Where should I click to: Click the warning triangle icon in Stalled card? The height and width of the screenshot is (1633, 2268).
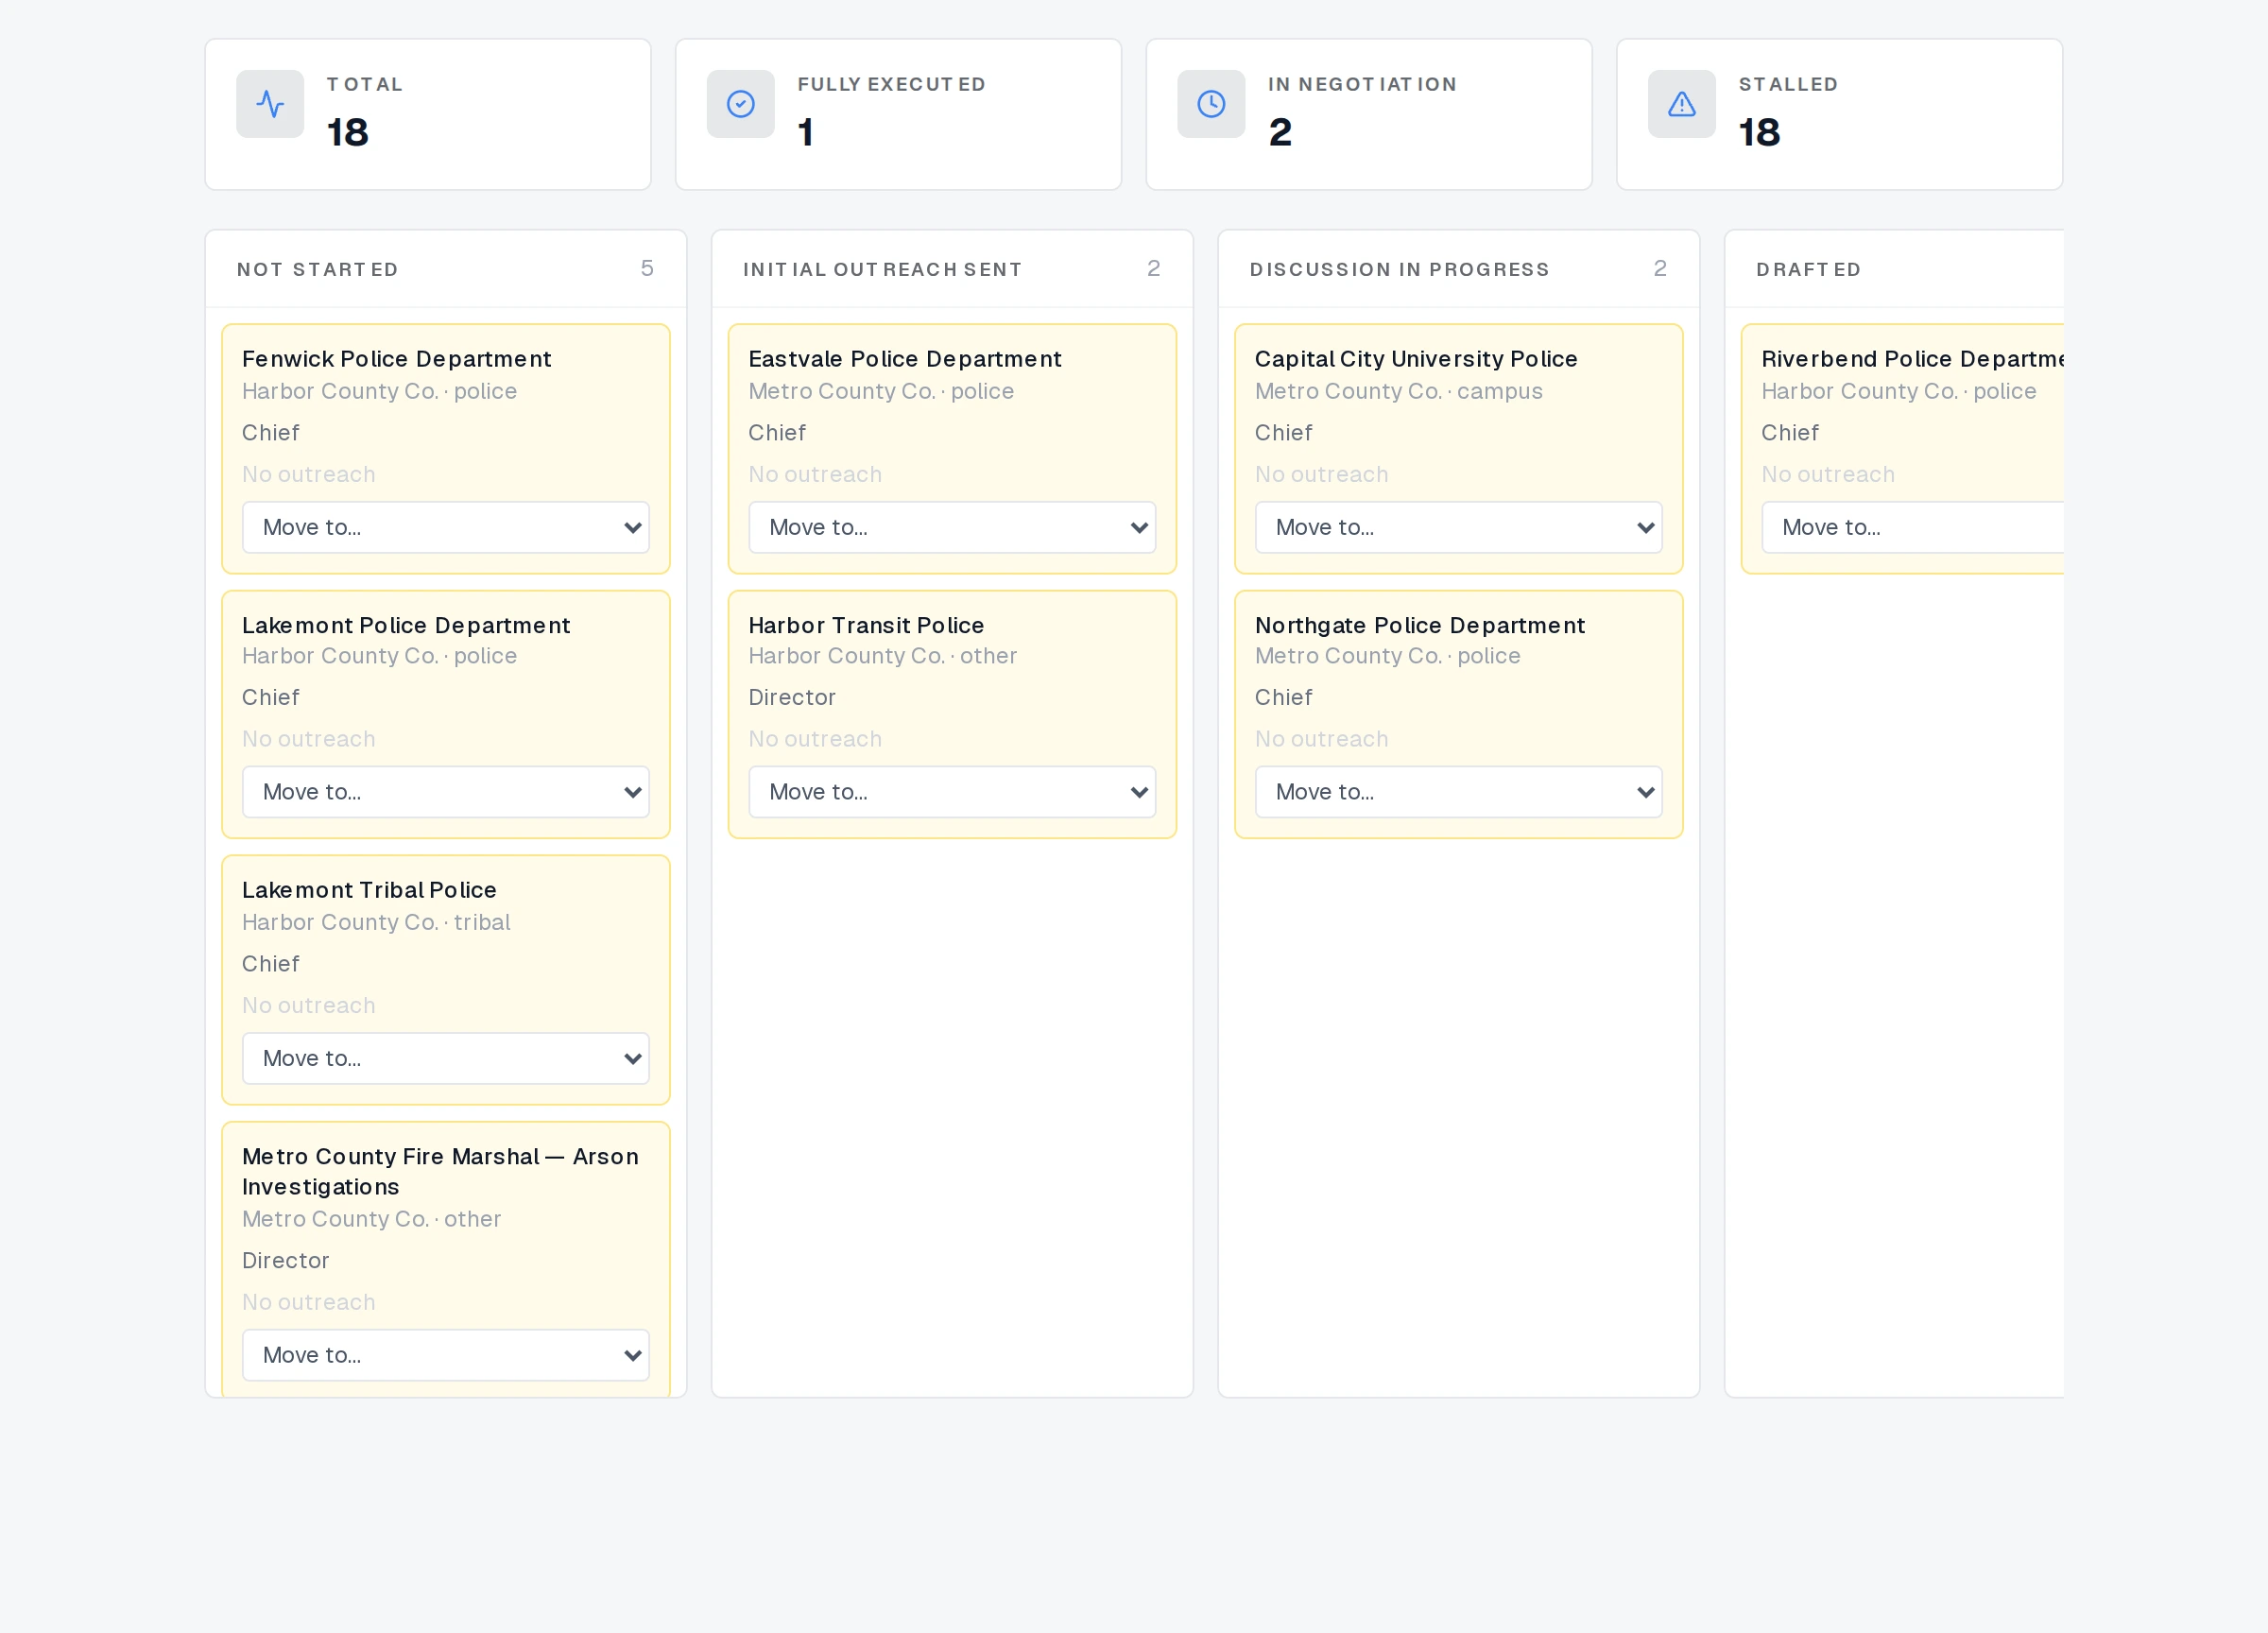pos(1681,104)
